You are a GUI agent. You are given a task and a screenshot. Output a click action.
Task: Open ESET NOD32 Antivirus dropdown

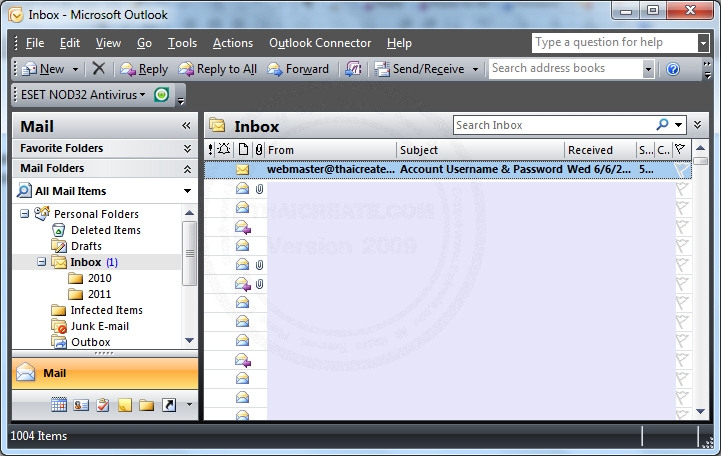click(x=83, y=95)
